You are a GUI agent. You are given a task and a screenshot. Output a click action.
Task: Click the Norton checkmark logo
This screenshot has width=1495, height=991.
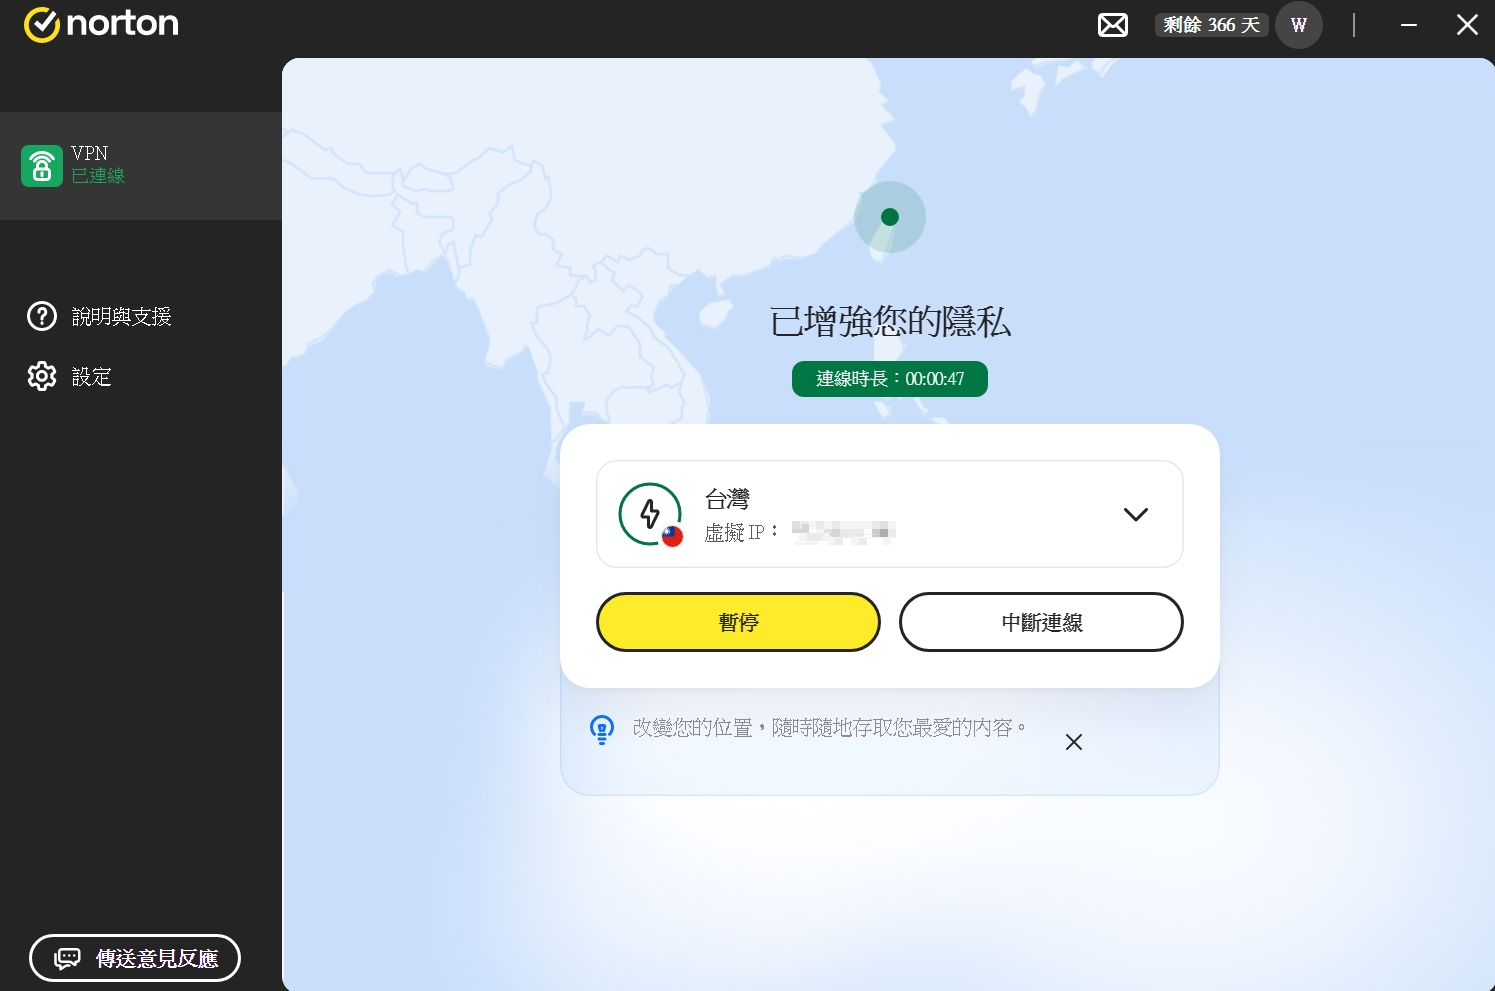coord(42,25)
